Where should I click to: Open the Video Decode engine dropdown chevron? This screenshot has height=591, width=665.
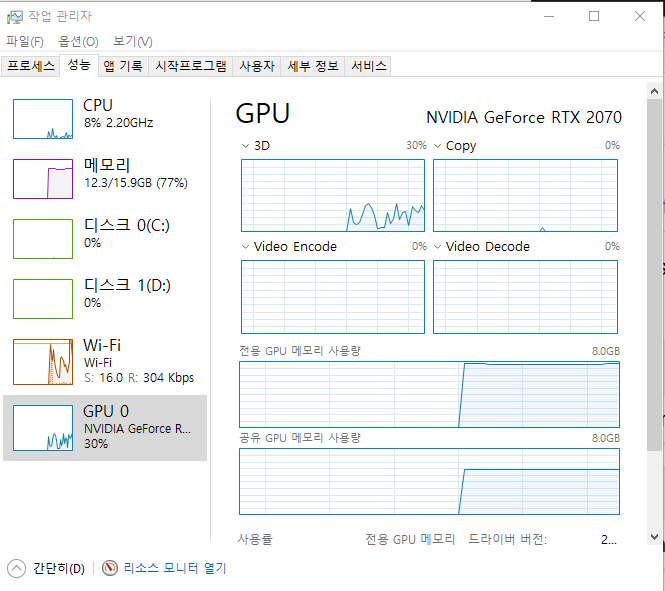tap(437, 247)
